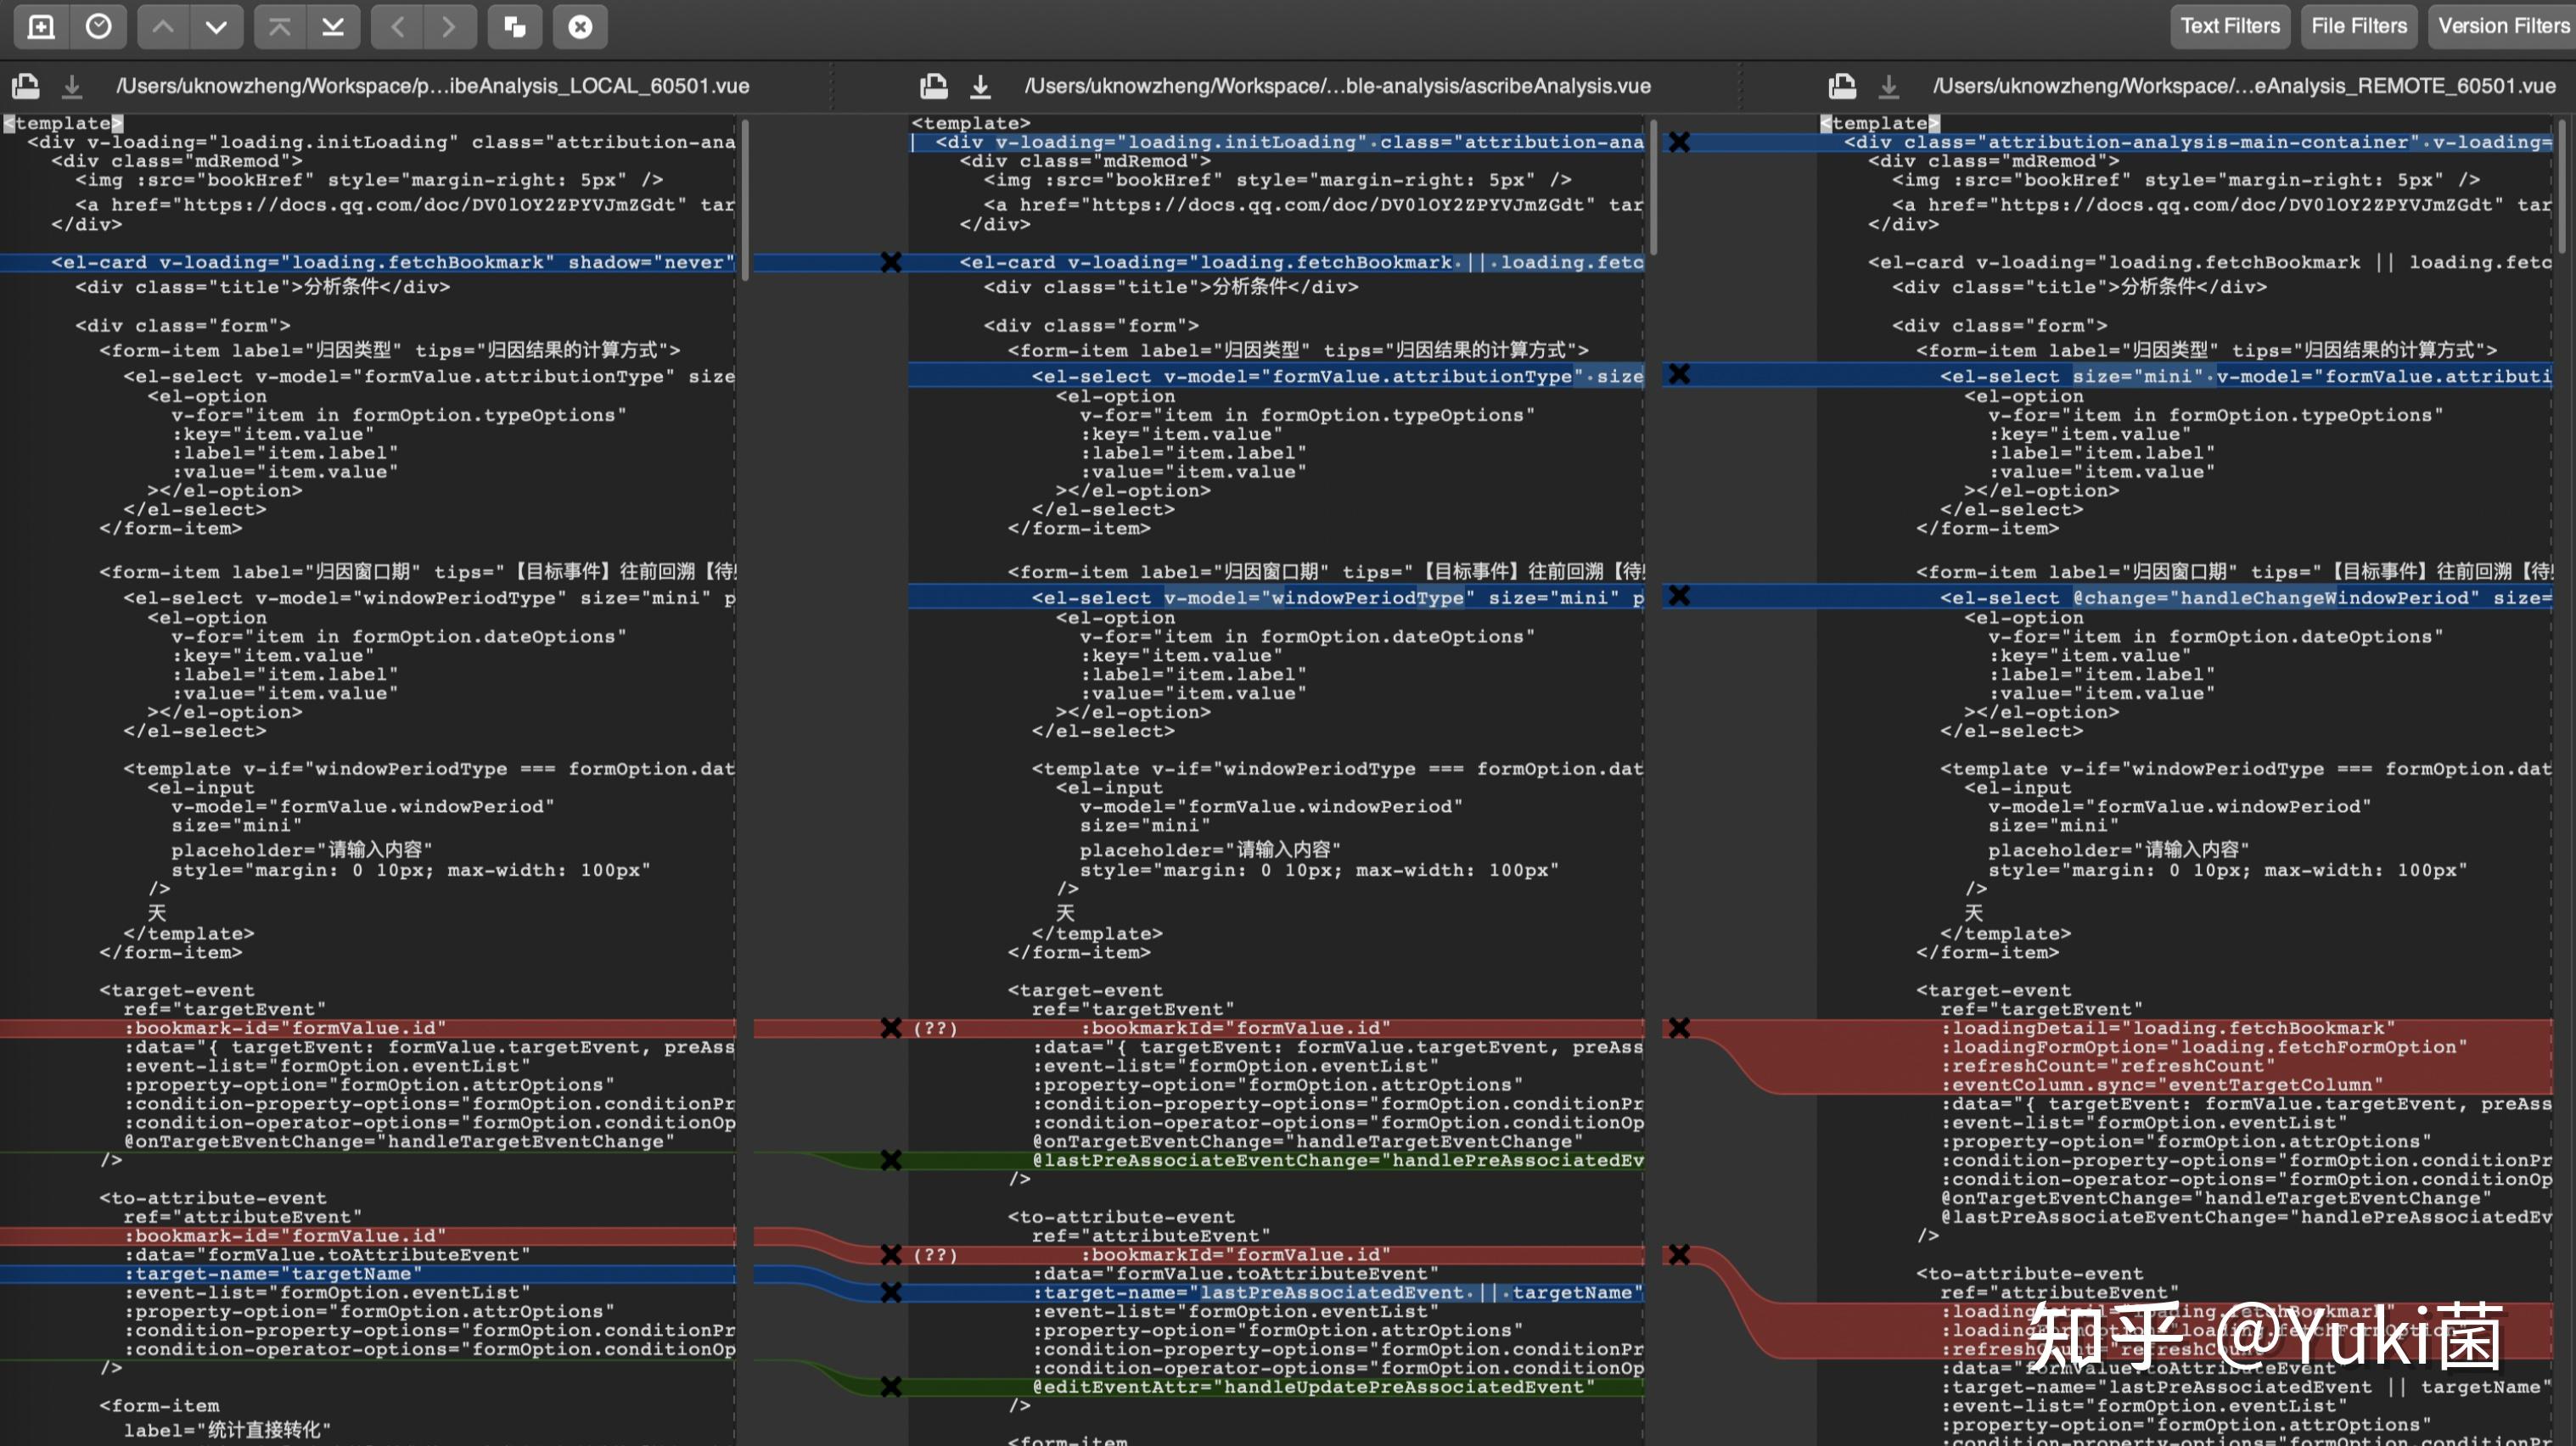The image size is (2576, 1446).
Task: Go to next change with down chevron
Action: coord(216,27)
